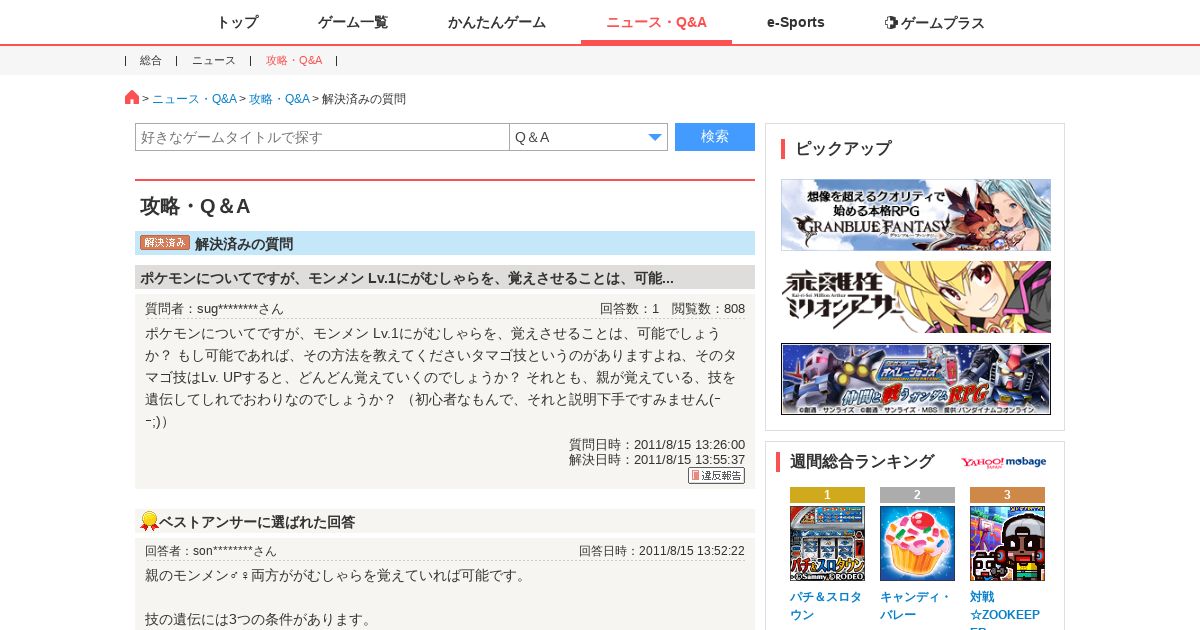
Task: Click the 対戦☆ZOOKEEPER title link
Action: [x=1005, y=609]
